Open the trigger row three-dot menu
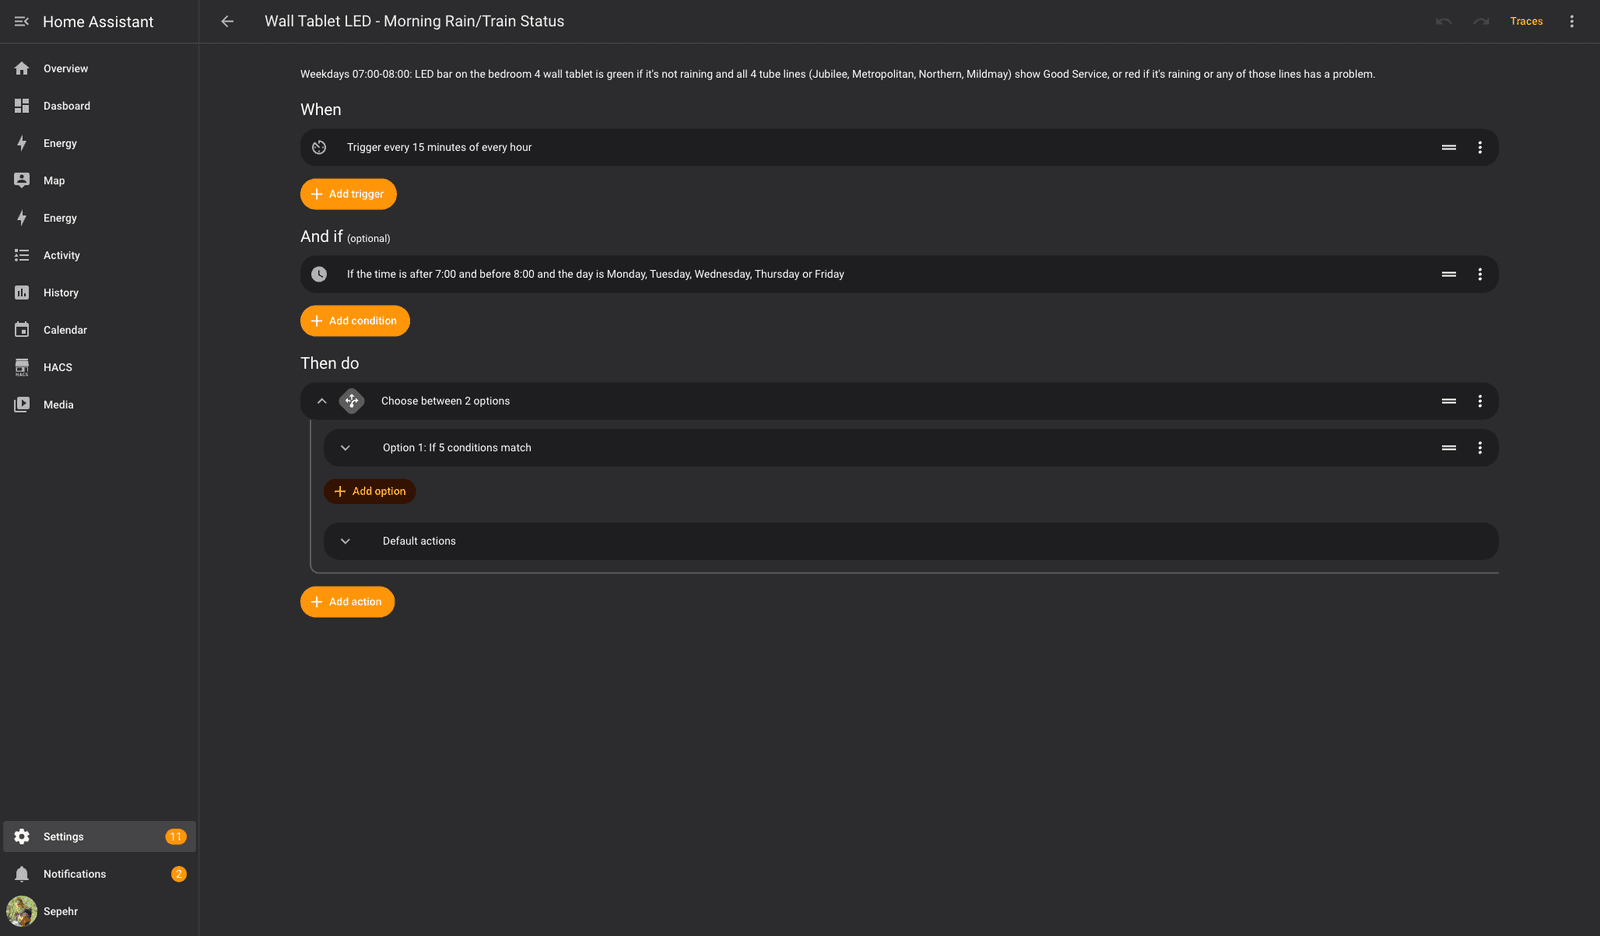 tap(1480, 147)
